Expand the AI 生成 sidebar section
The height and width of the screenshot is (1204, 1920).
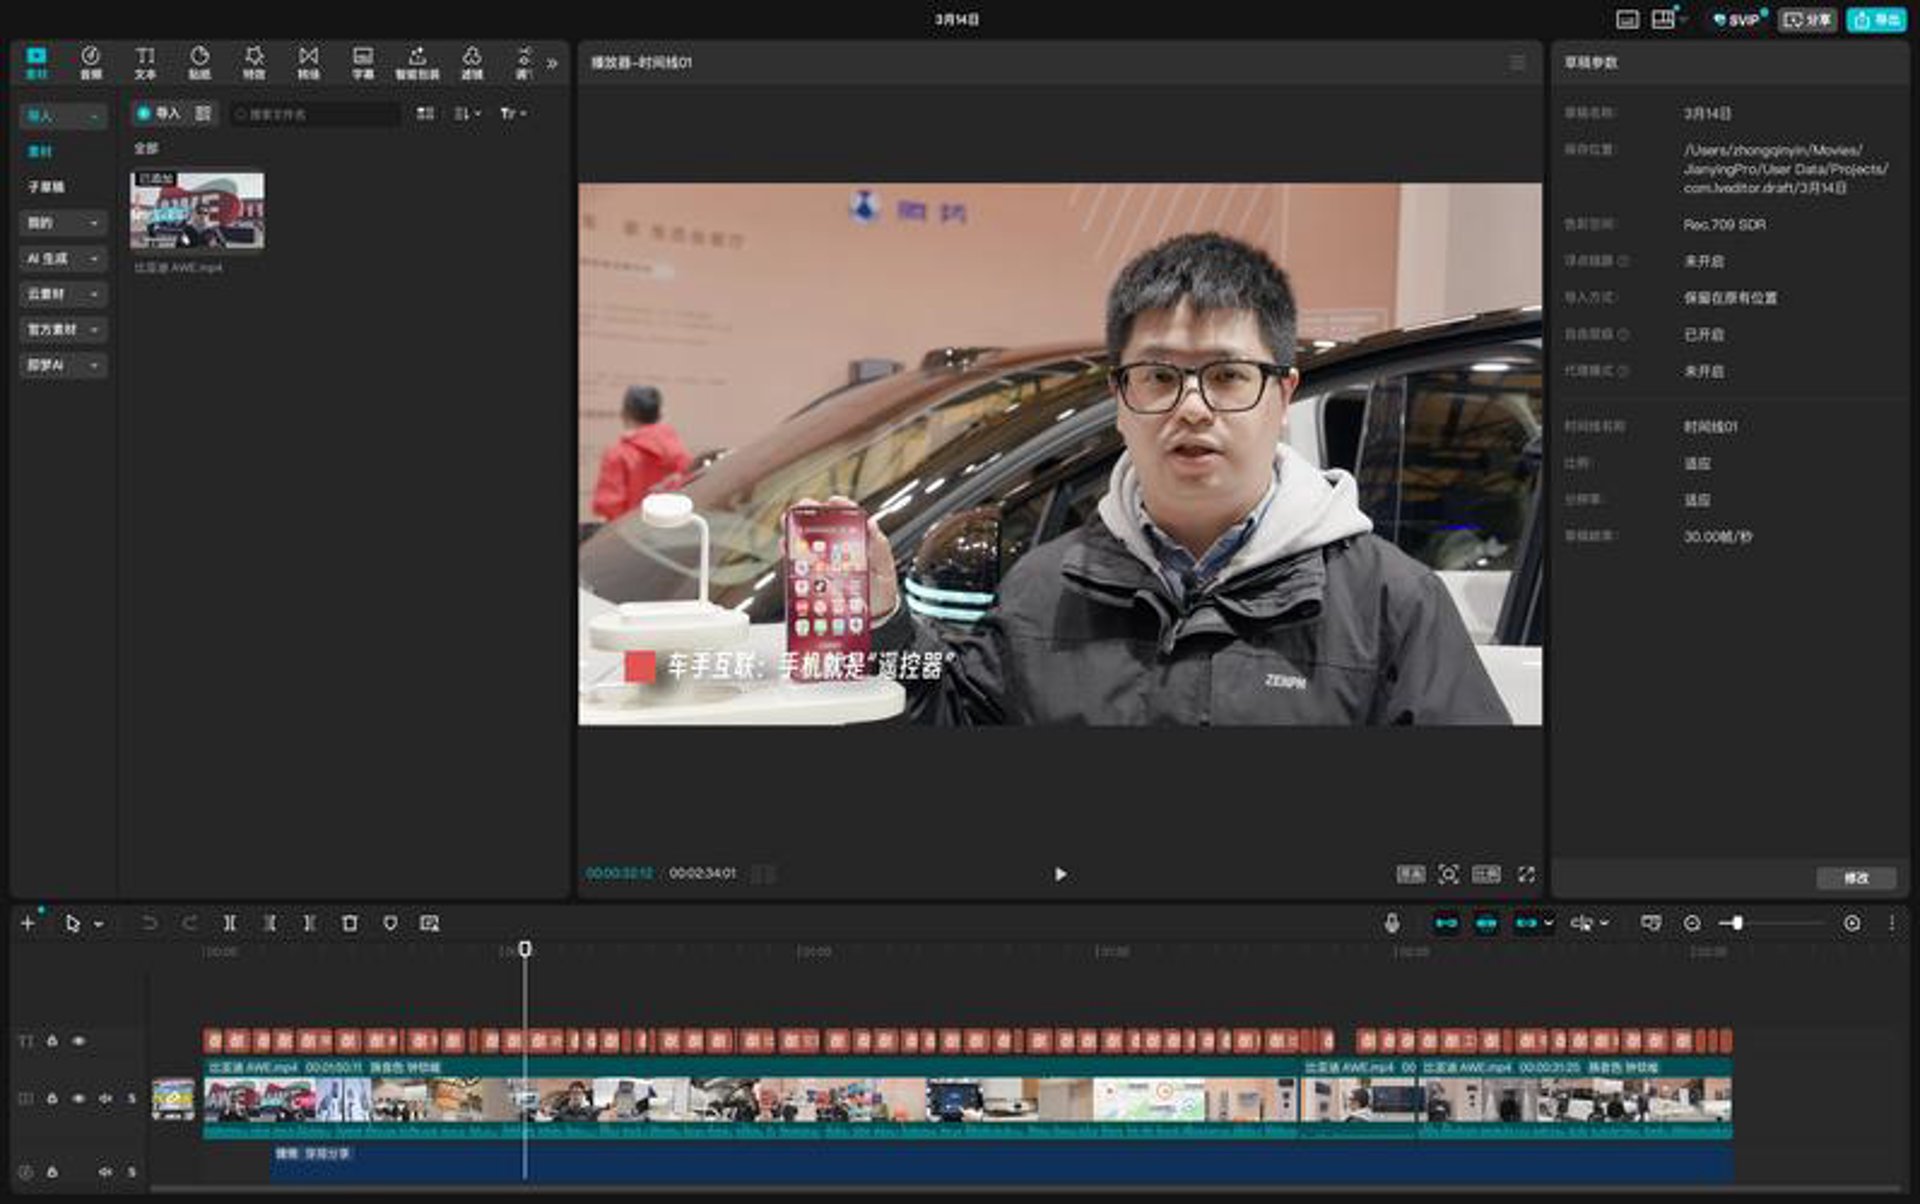coord(63,259)
